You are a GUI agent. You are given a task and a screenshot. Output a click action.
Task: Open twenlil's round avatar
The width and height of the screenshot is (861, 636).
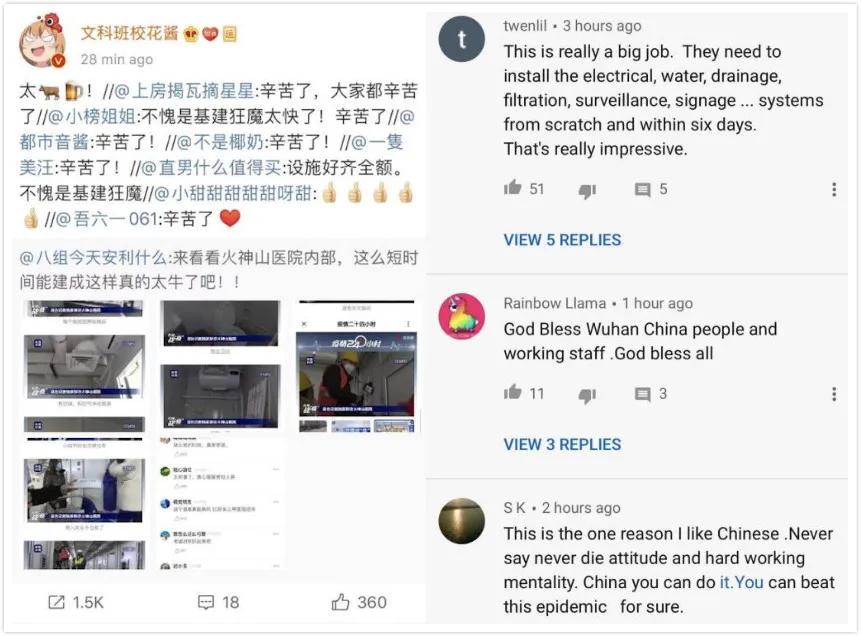pos(462,39)
